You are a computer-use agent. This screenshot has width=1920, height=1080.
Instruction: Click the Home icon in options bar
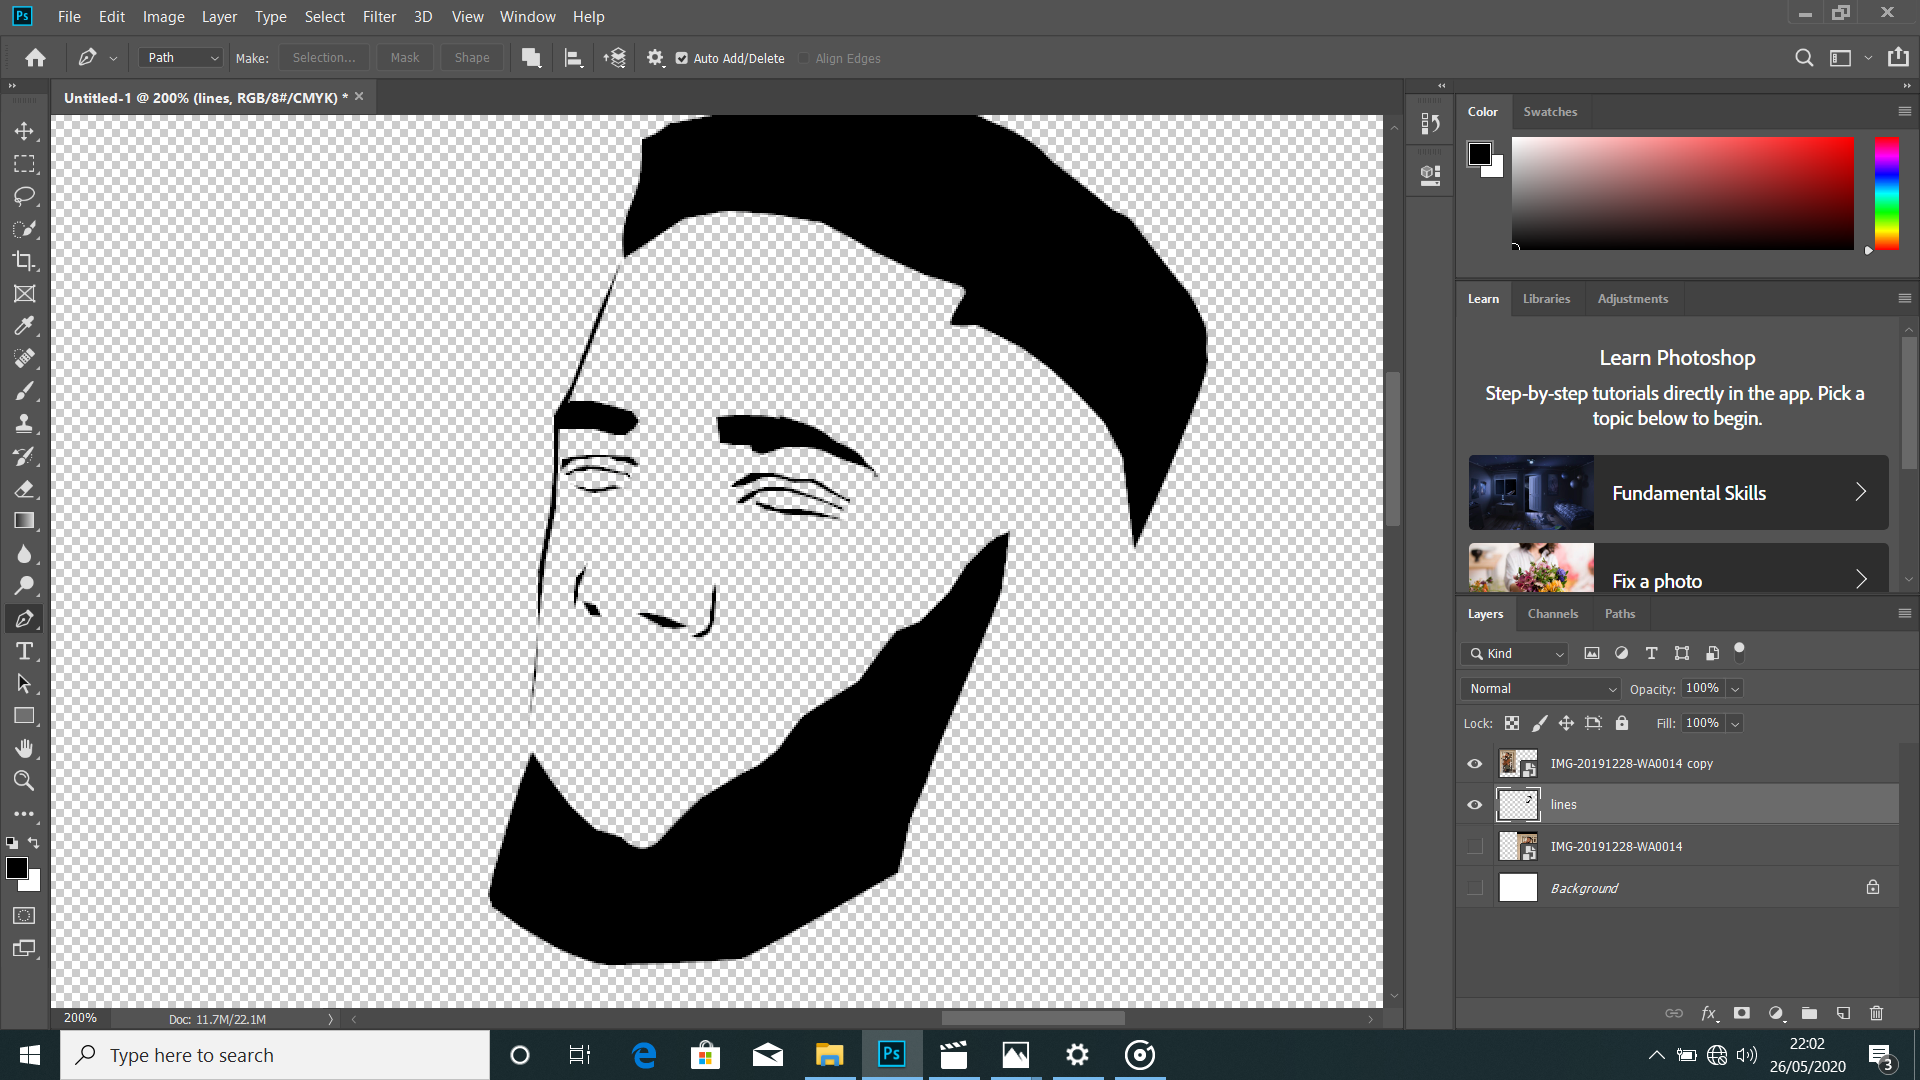[35, 58]
